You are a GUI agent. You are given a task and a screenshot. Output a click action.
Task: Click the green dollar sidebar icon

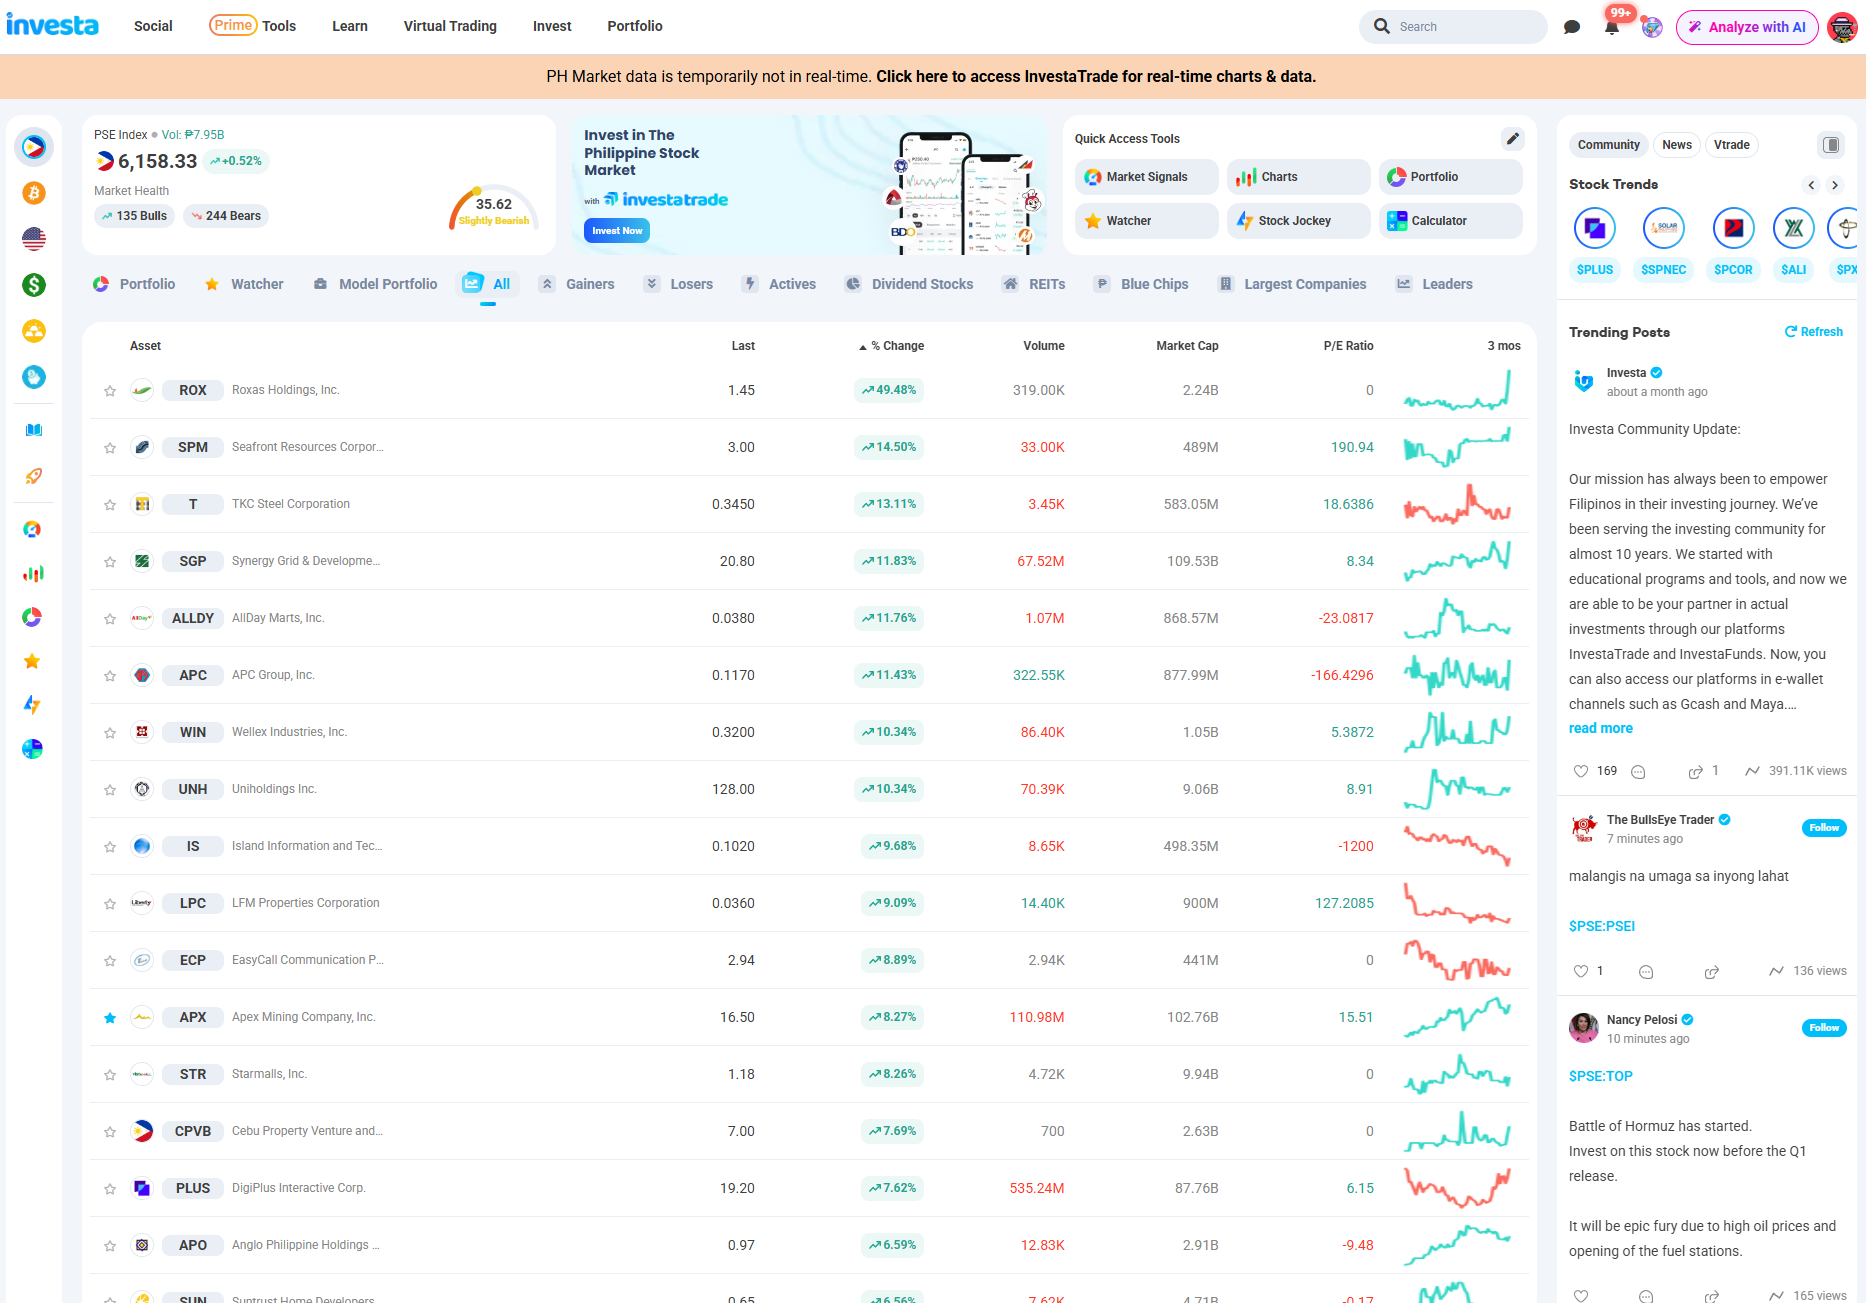pos(34,285)
